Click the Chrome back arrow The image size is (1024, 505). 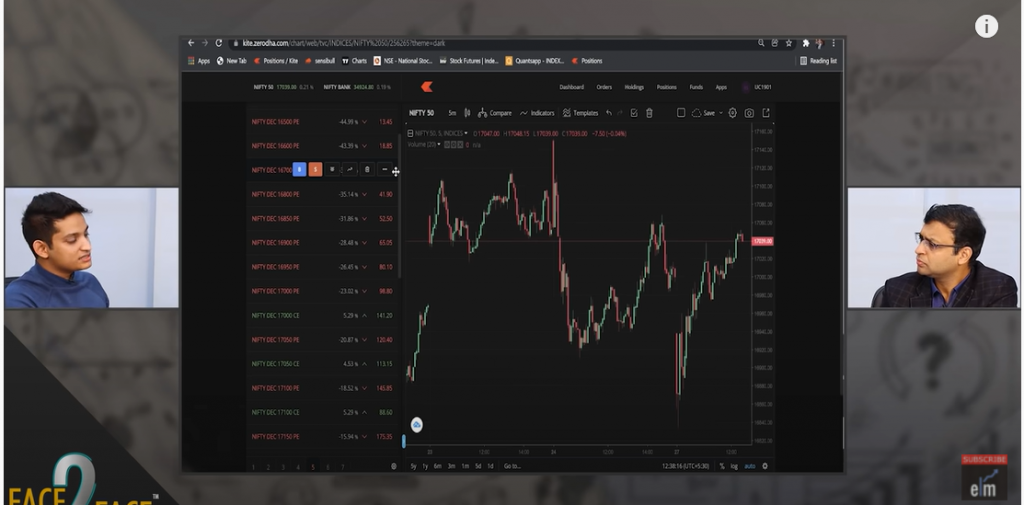pyautogui.click(x=191, y=43)
